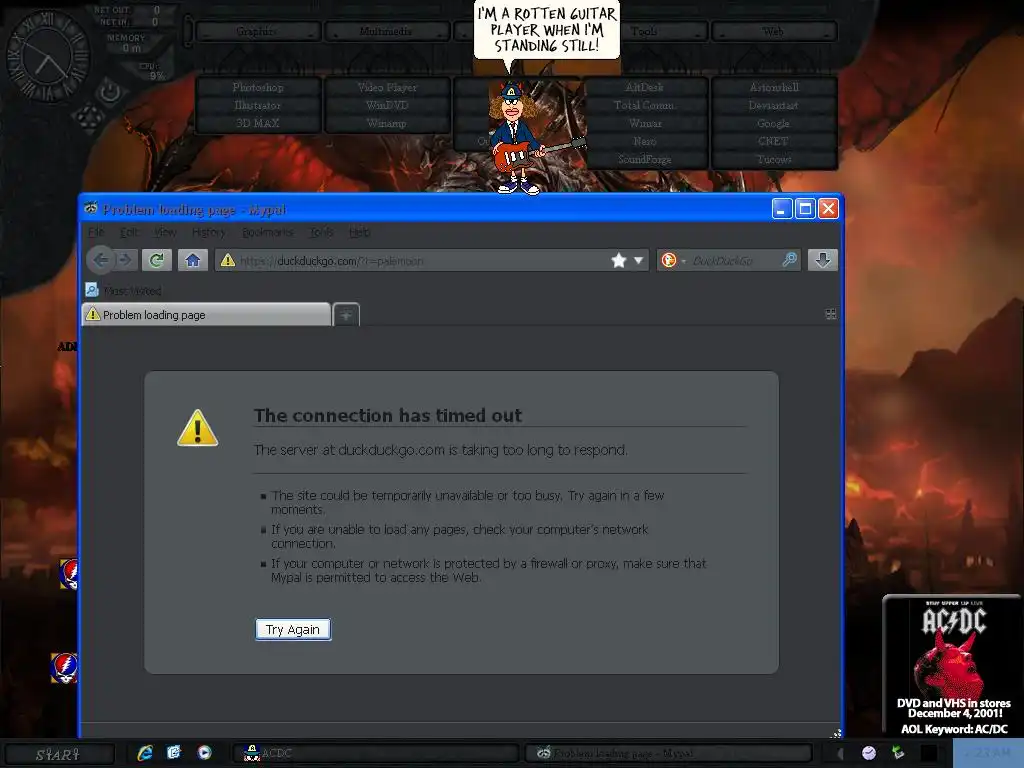This screenshot has width=1024, height=768.
Task: Click the AC/DC DVD advertisement thumbnail
Action: point(953,665)
